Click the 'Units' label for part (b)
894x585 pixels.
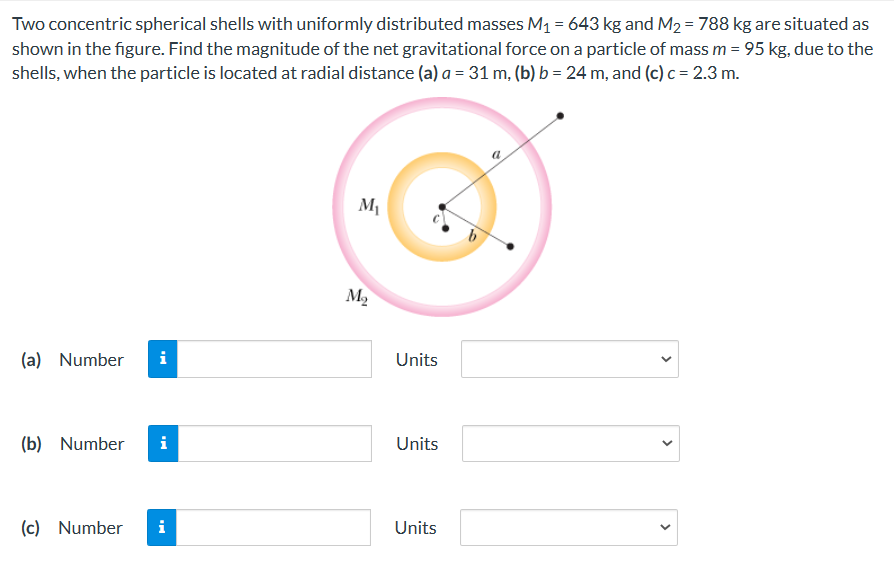(x=415, y=443)
